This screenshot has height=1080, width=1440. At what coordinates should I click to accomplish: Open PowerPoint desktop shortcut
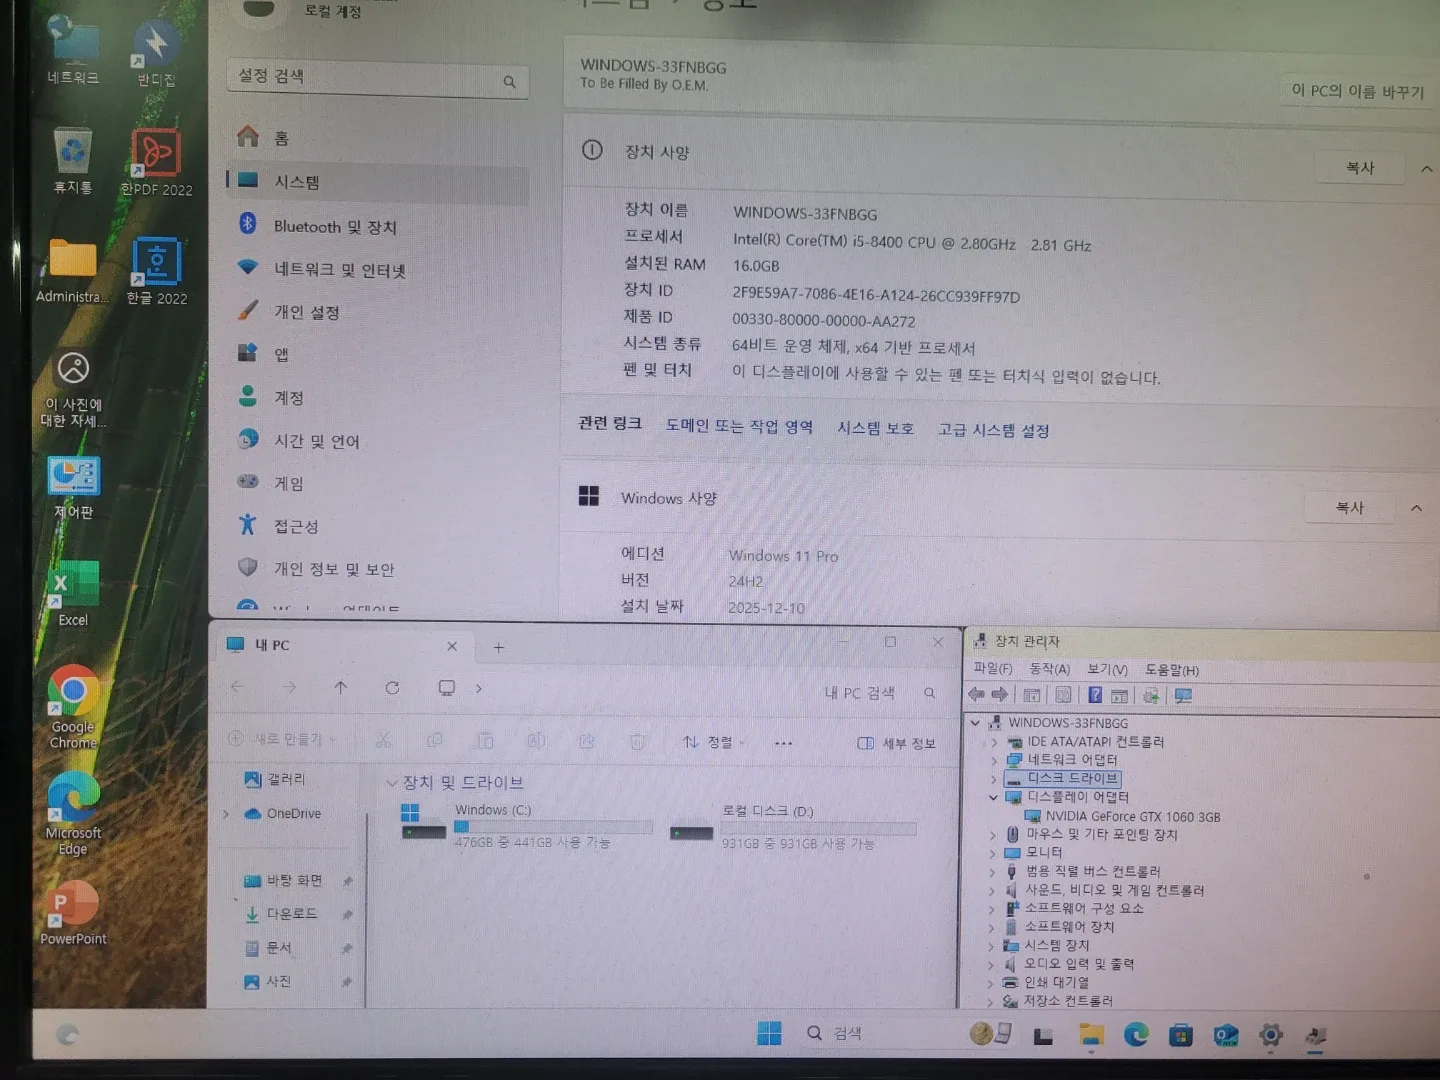[x=74, y=913]
